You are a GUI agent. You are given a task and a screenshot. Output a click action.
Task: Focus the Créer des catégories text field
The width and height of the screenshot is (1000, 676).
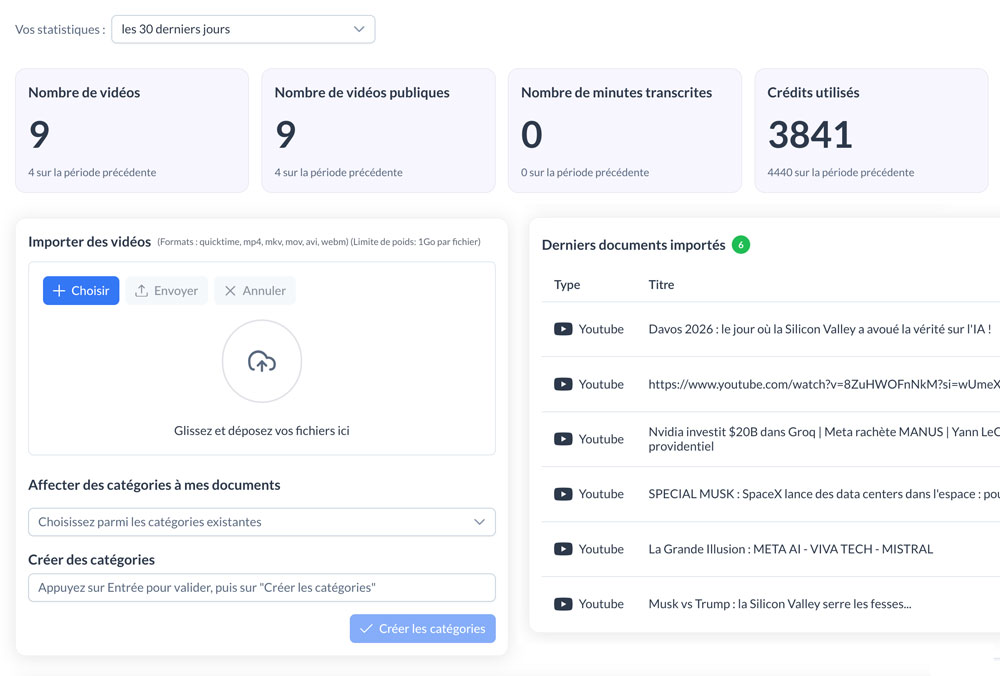(x=261, y=588)
